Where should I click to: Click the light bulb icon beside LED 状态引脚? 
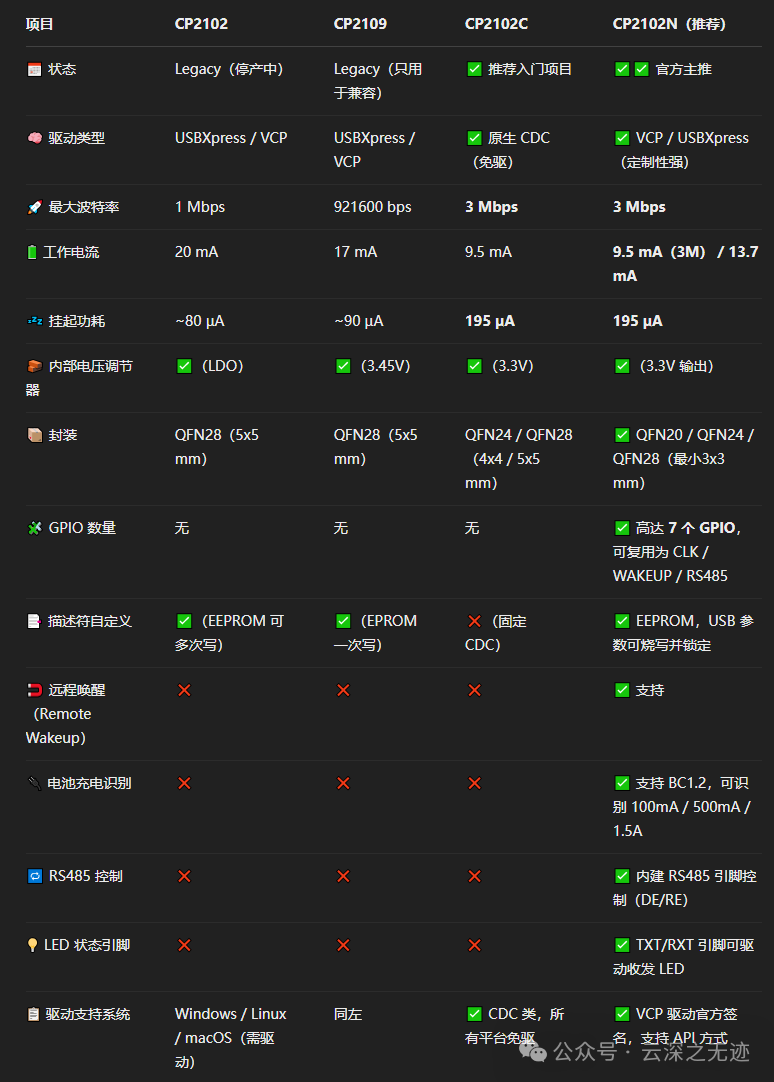coord(32,945)
